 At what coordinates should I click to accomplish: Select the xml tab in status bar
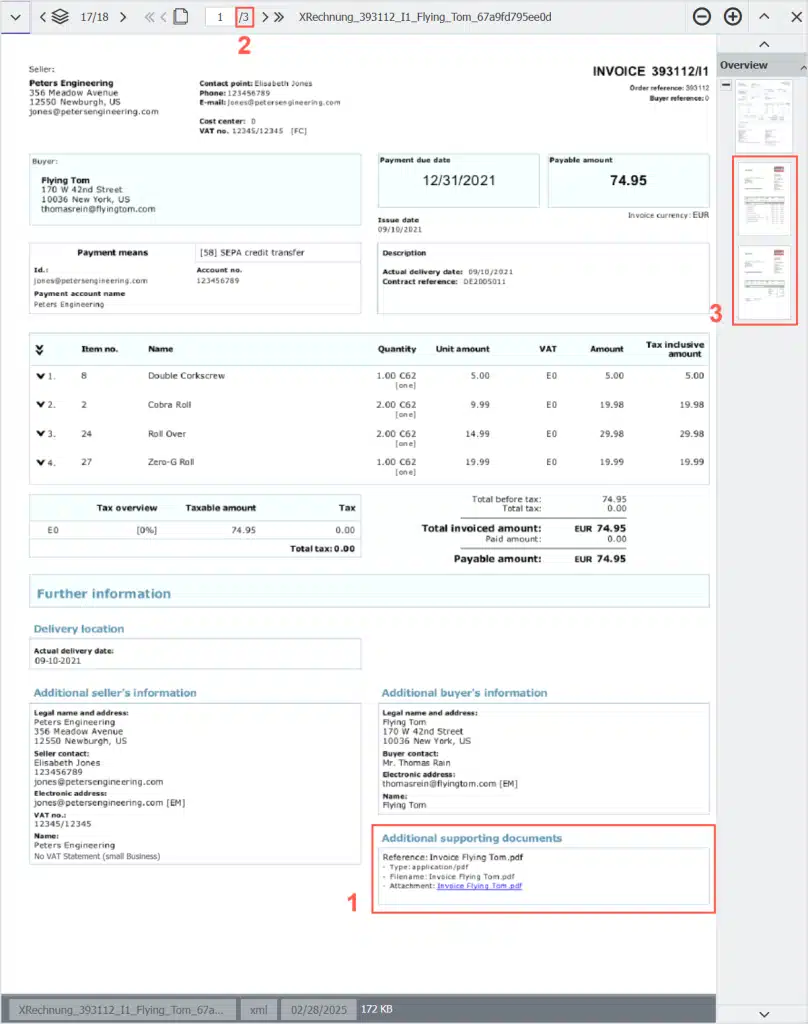(260, 1010)
